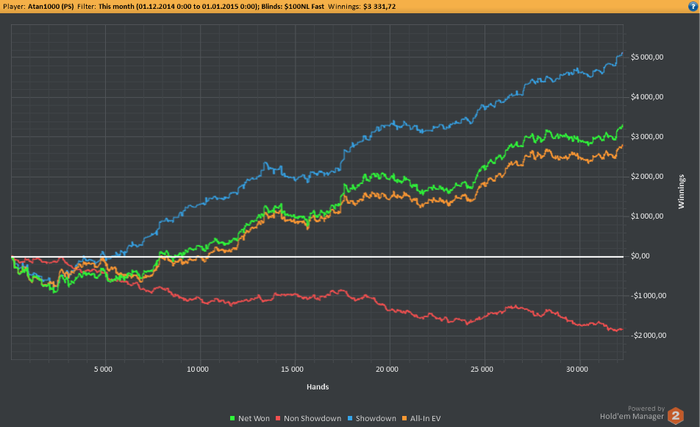The width and height of the screenshot is (700, 427).
Task: Toggle the red Non Showdown legend swatch
Action: coord(278,419)
